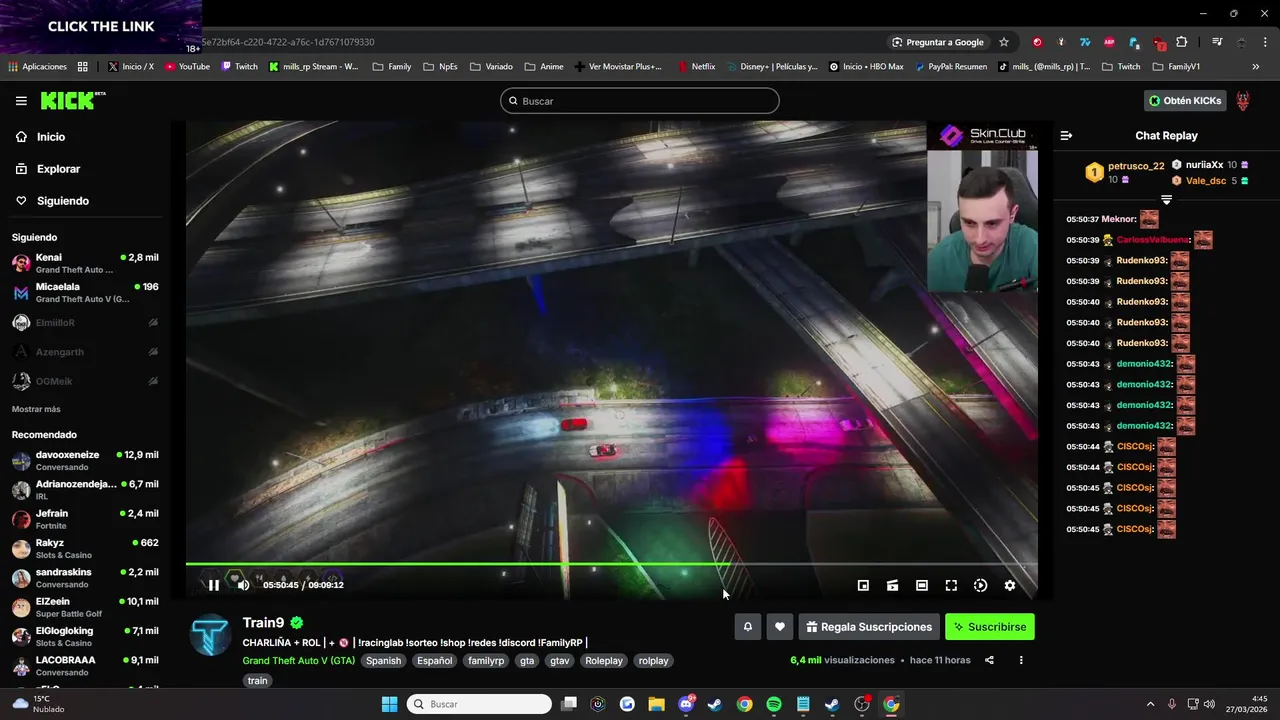Open the video more options menu
The width and height of the screenshot is (1280, 720).
(x=1021, y=660)
